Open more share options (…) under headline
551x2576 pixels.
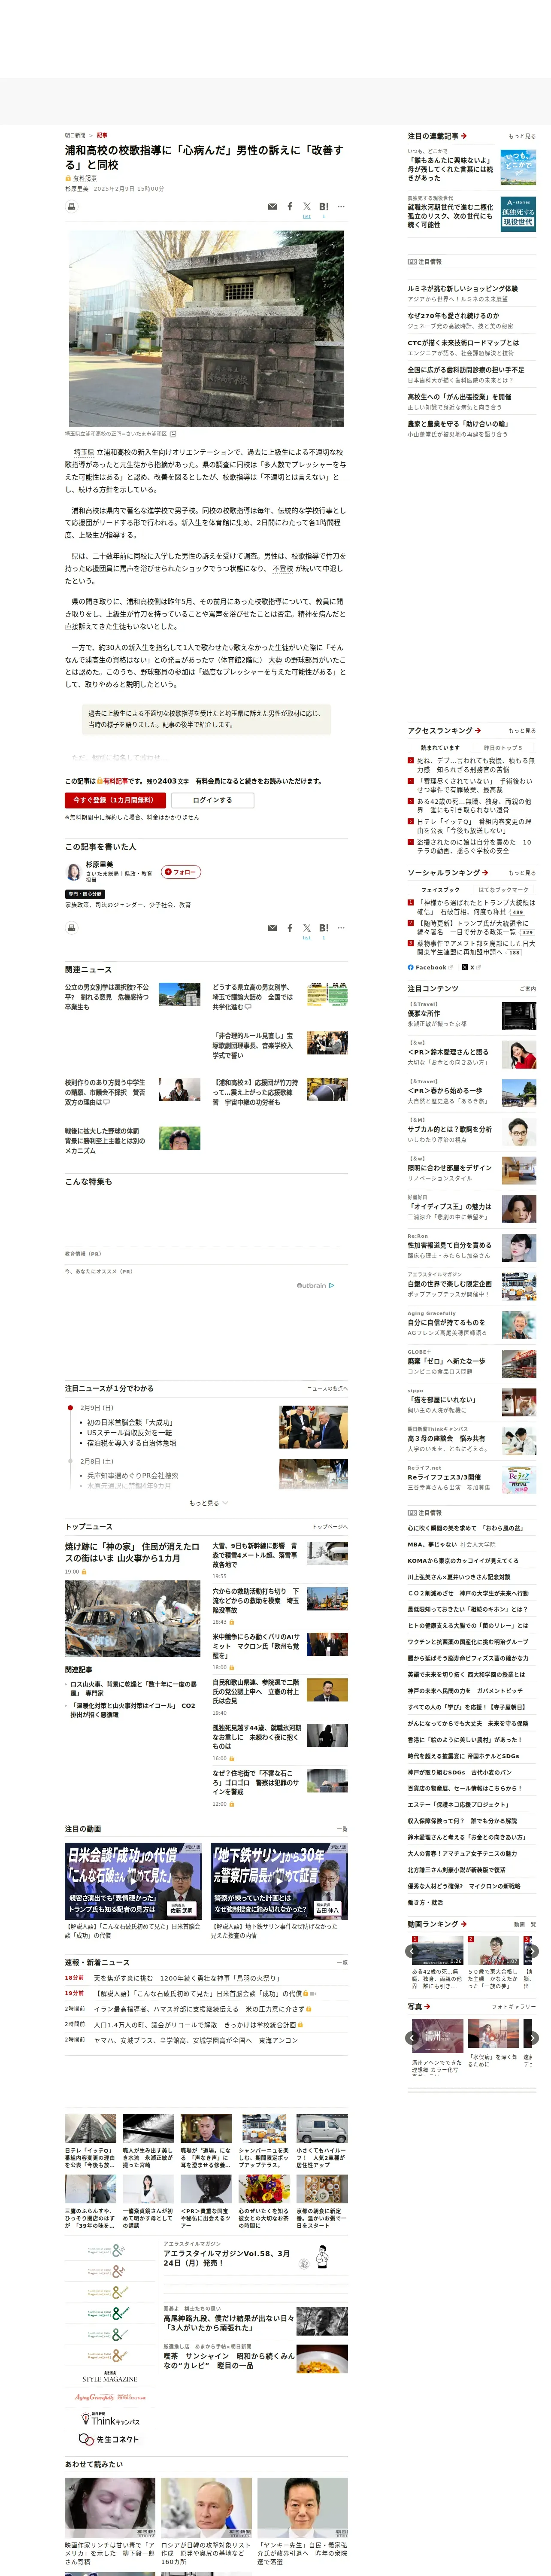click(341, 206)
